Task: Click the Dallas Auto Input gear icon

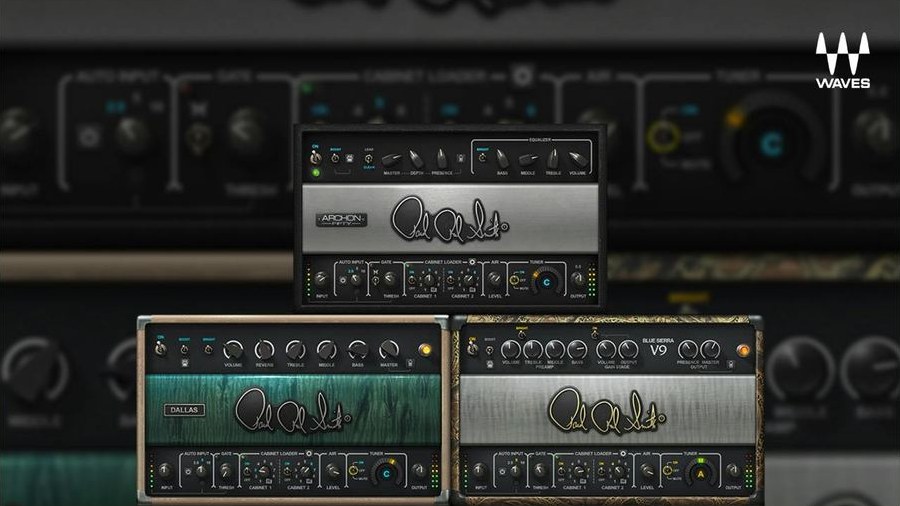Action: tap(188, 472)
